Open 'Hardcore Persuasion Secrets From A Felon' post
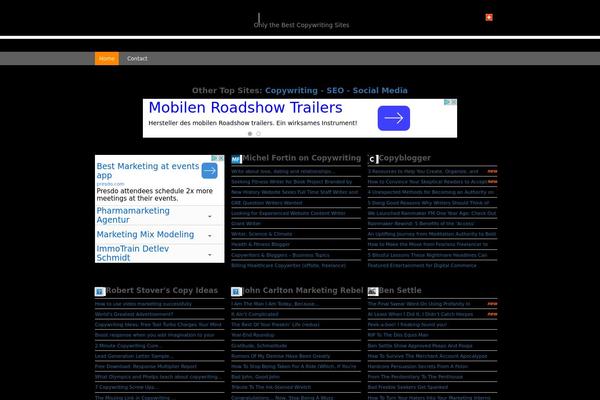 418,366
